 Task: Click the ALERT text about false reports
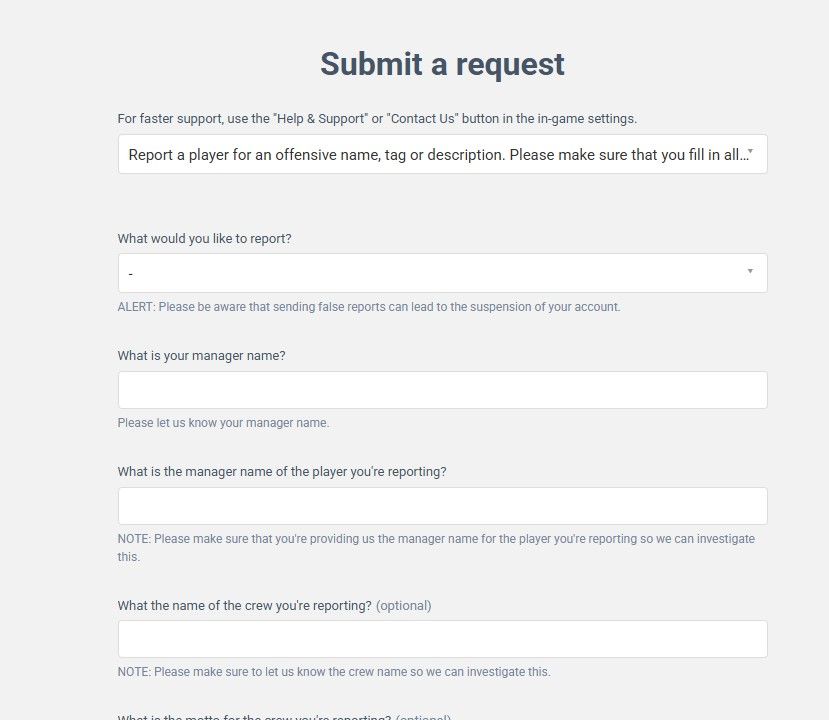click(368, 307)
